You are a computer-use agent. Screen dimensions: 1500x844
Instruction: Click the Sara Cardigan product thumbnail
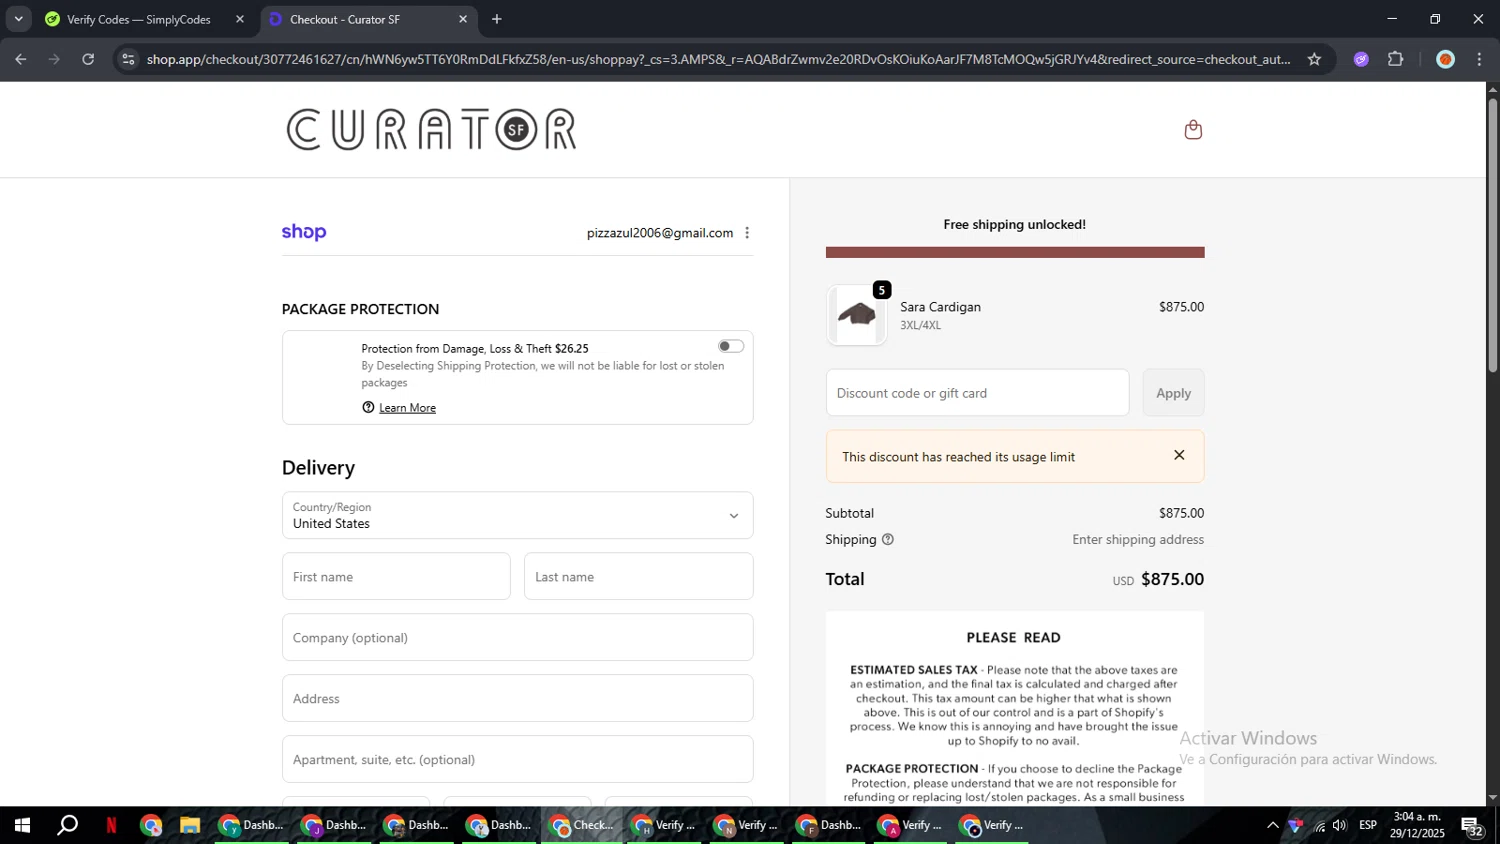[857, 316]
